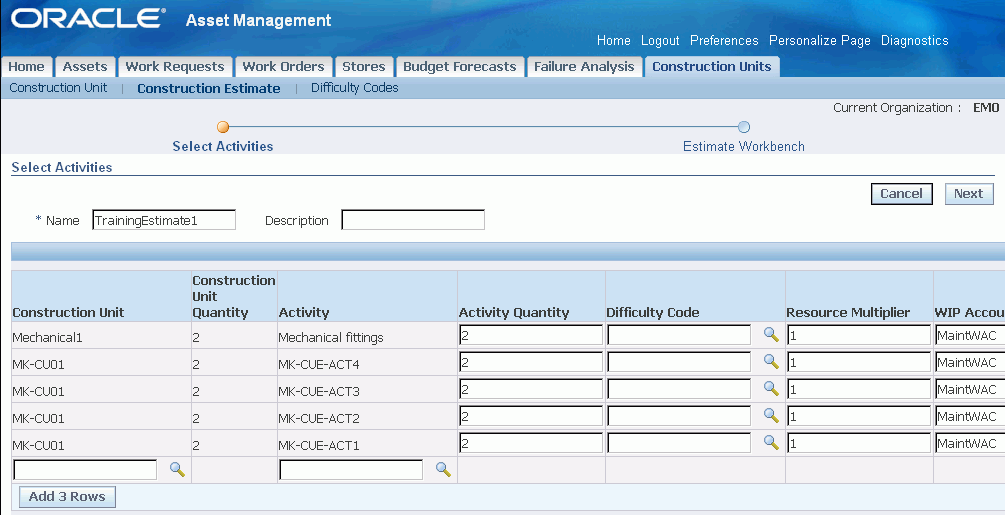Go to Difficulty Codes subtab
This screenshot has height=515, width=1005.
354,88
